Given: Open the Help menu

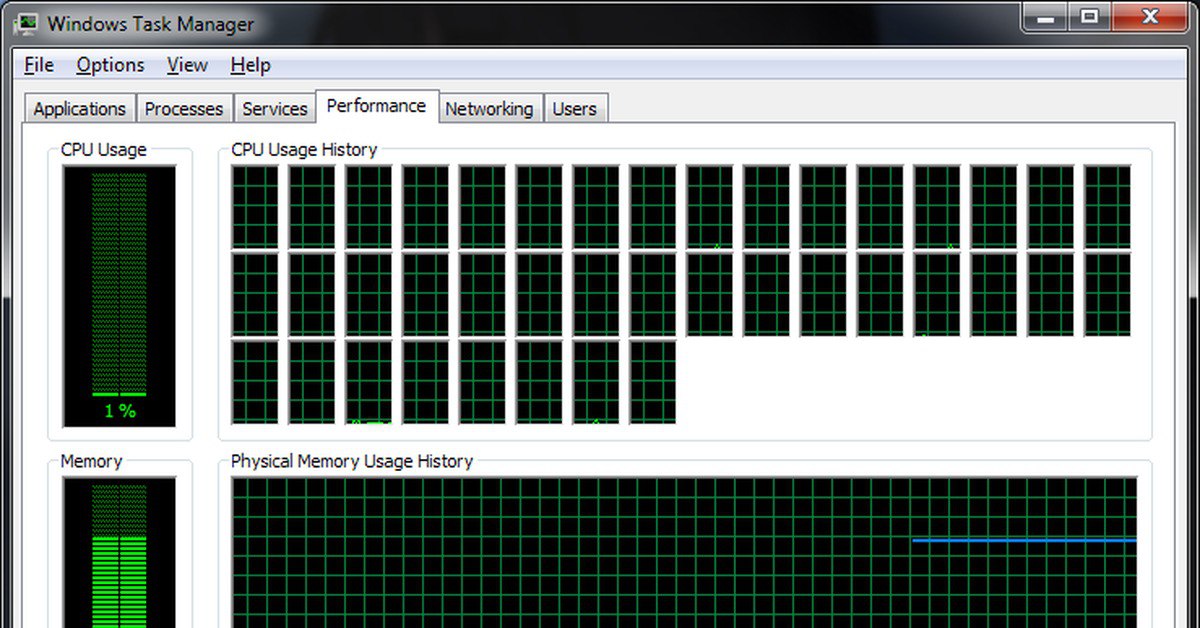Looking at the screenshot, I should pyautogui.click(x=250, y=65).
